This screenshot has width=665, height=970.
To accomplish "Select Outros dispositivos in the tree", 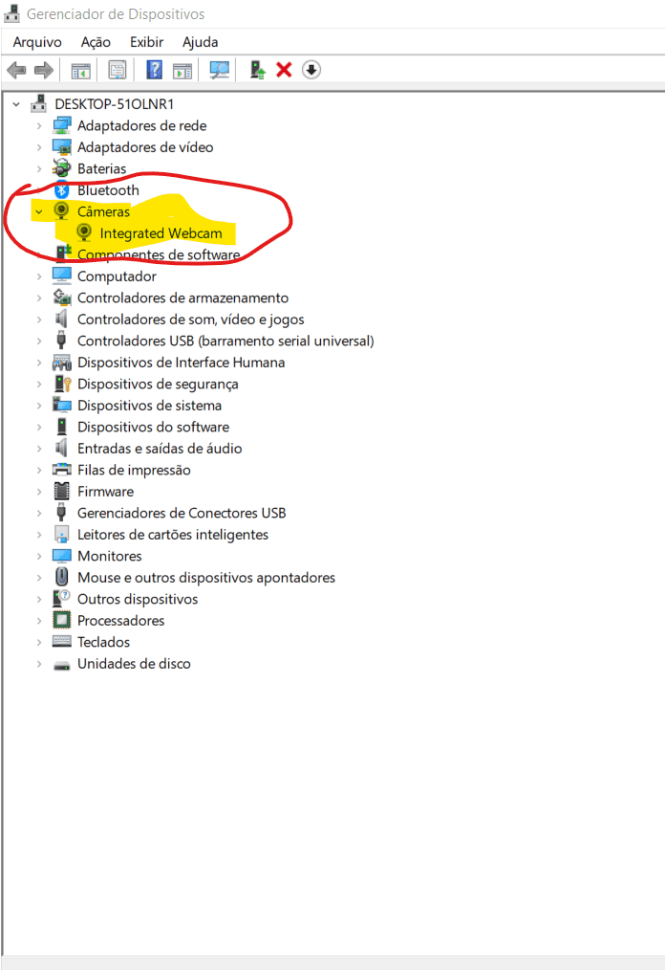I will point(137,599).
